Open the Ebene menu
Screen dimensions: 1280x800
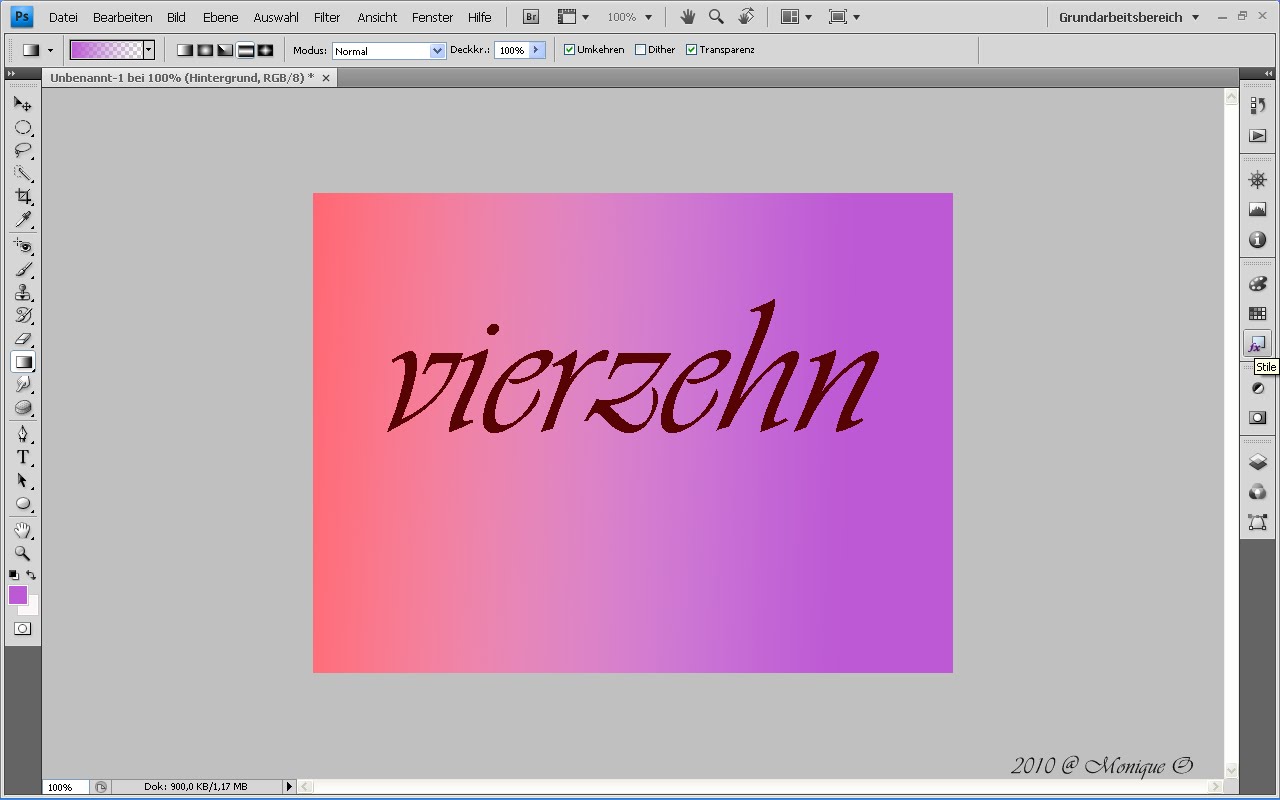tap(220, 17)
